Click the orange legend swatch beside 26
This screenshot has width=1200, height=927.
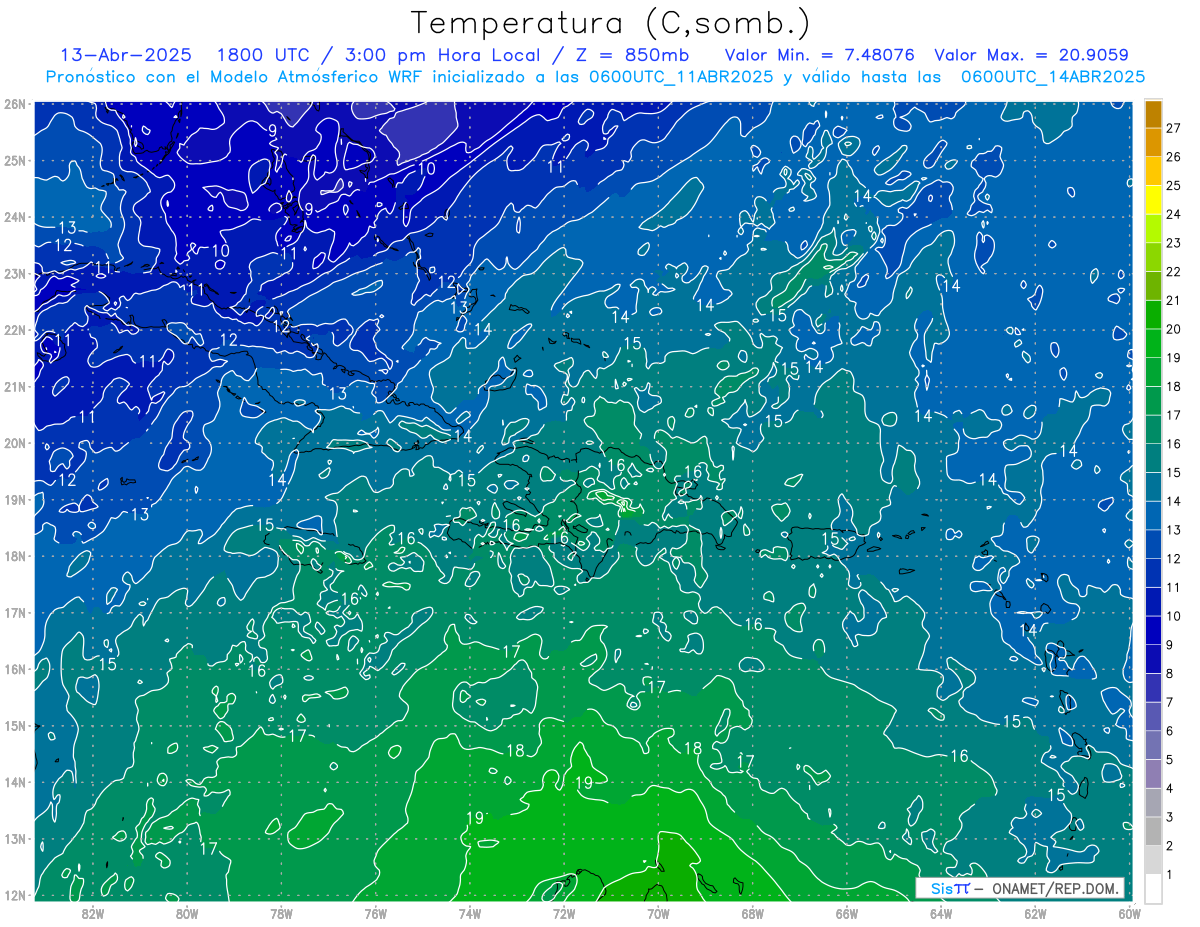pyautogui.click(x=1153, y=142)
